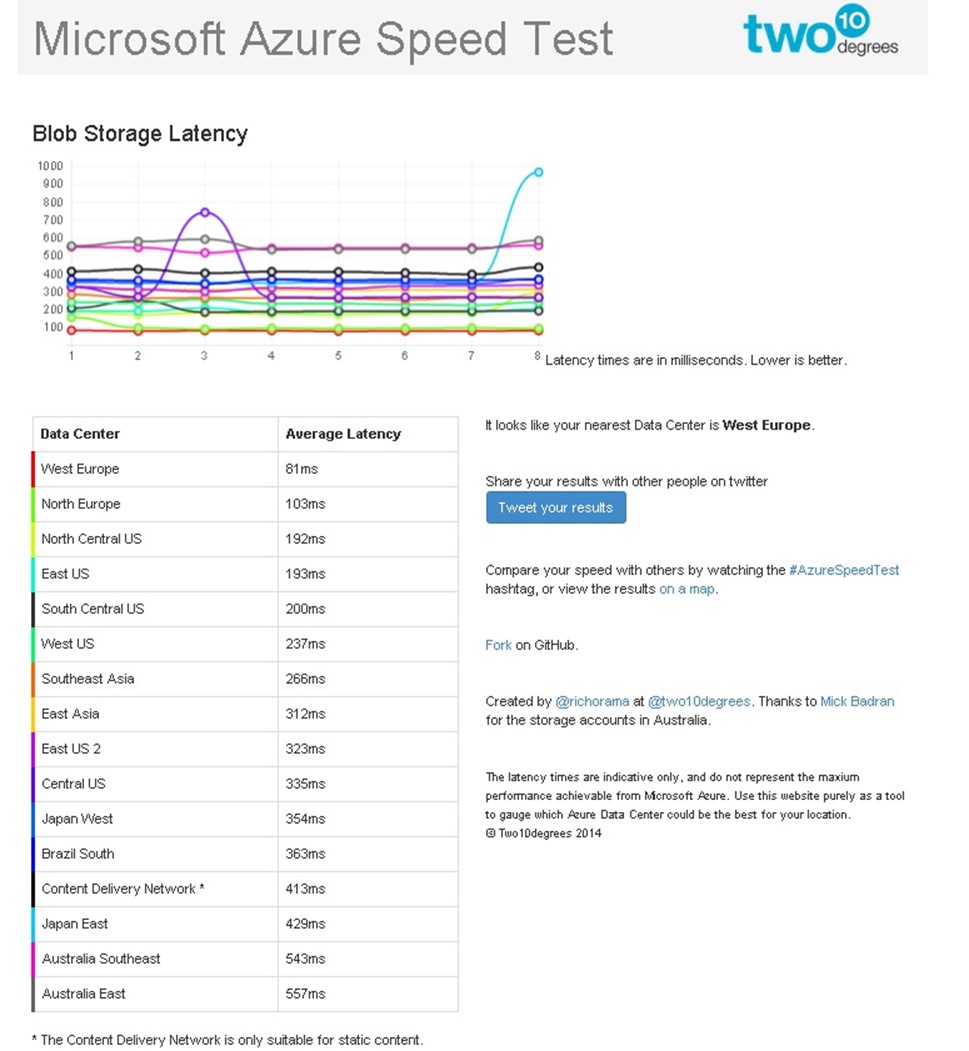Screen dimensions: 969x1051
Task: Click the Microsoft Azure Speed Test heading
Action: (x=323, y=38)
